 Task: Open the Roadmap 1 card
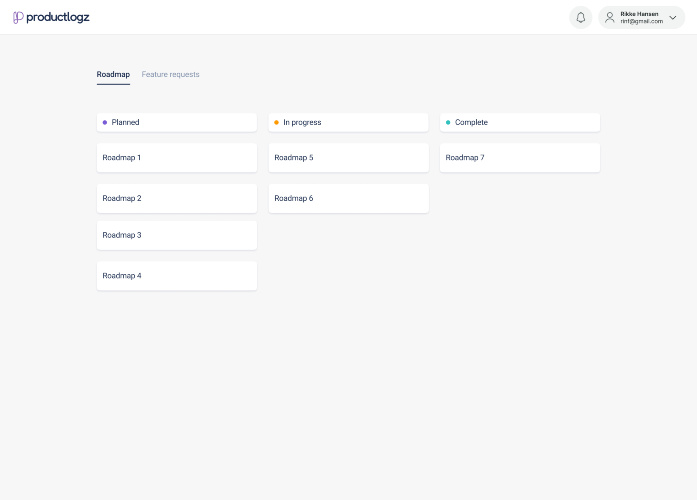(177, 157)
